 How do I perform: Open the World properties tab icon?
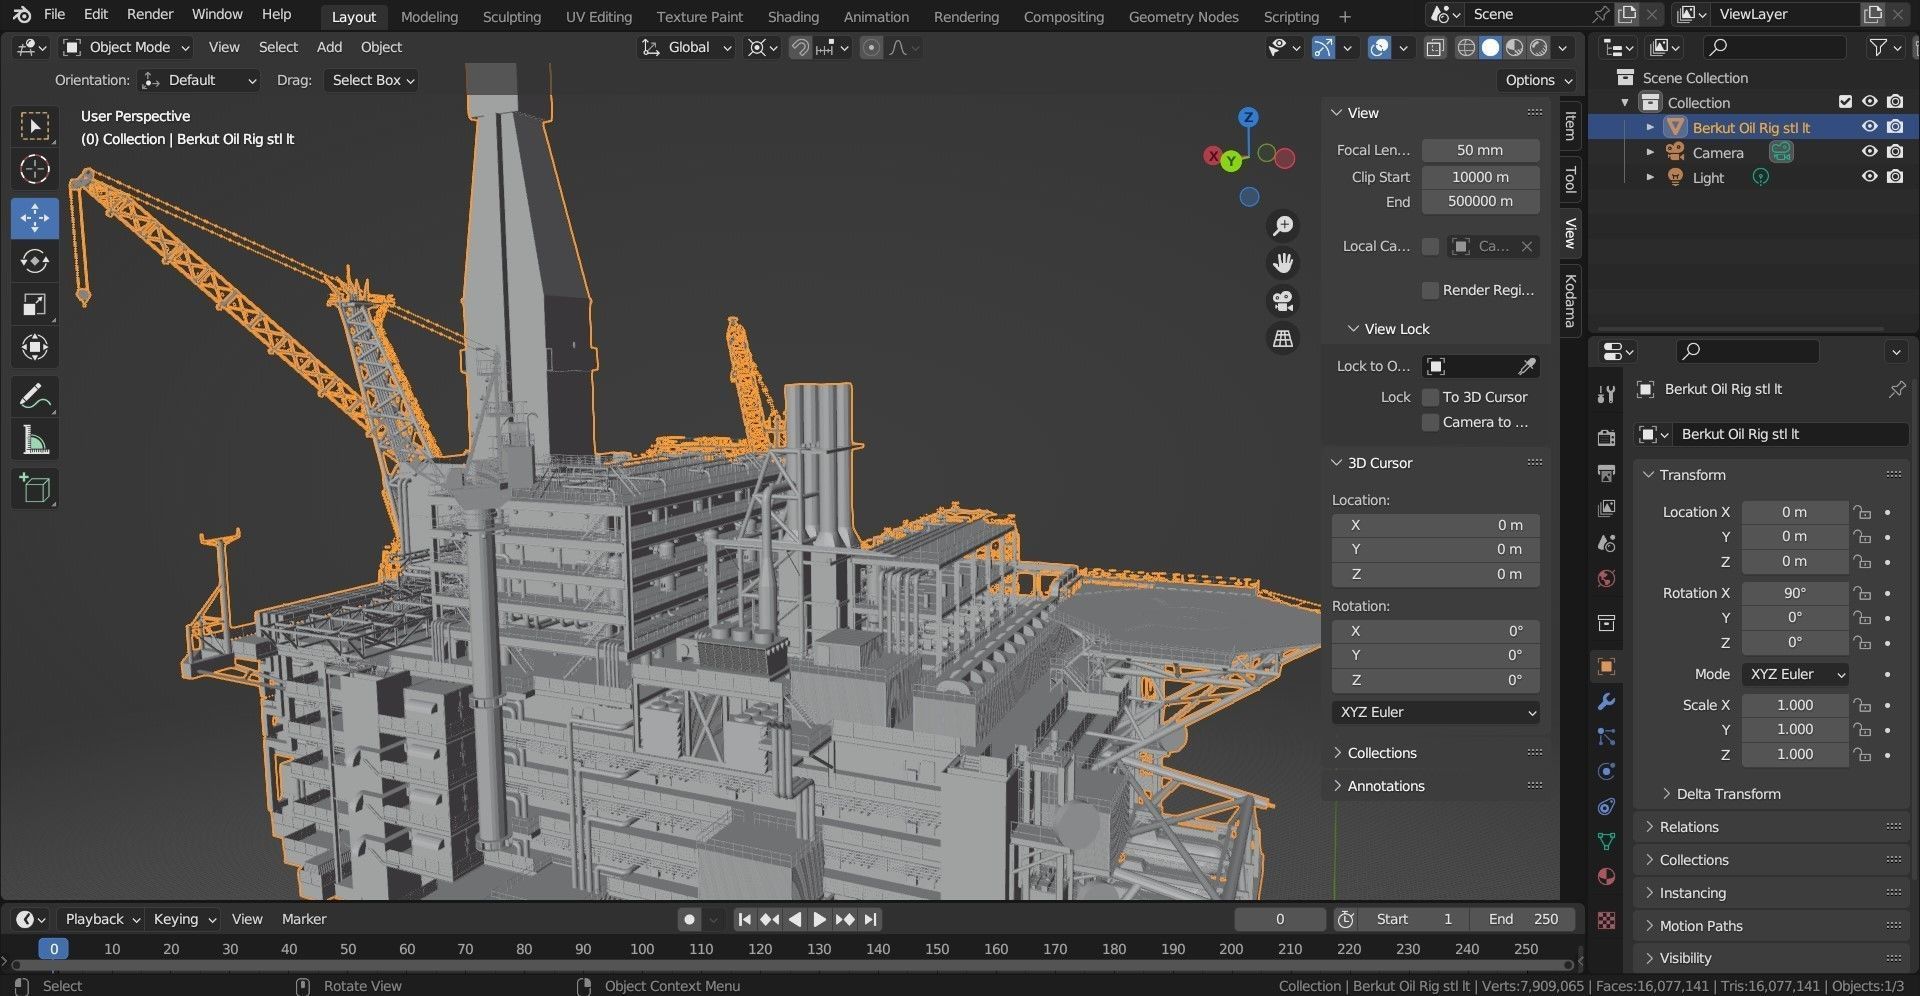[1606, 578]
